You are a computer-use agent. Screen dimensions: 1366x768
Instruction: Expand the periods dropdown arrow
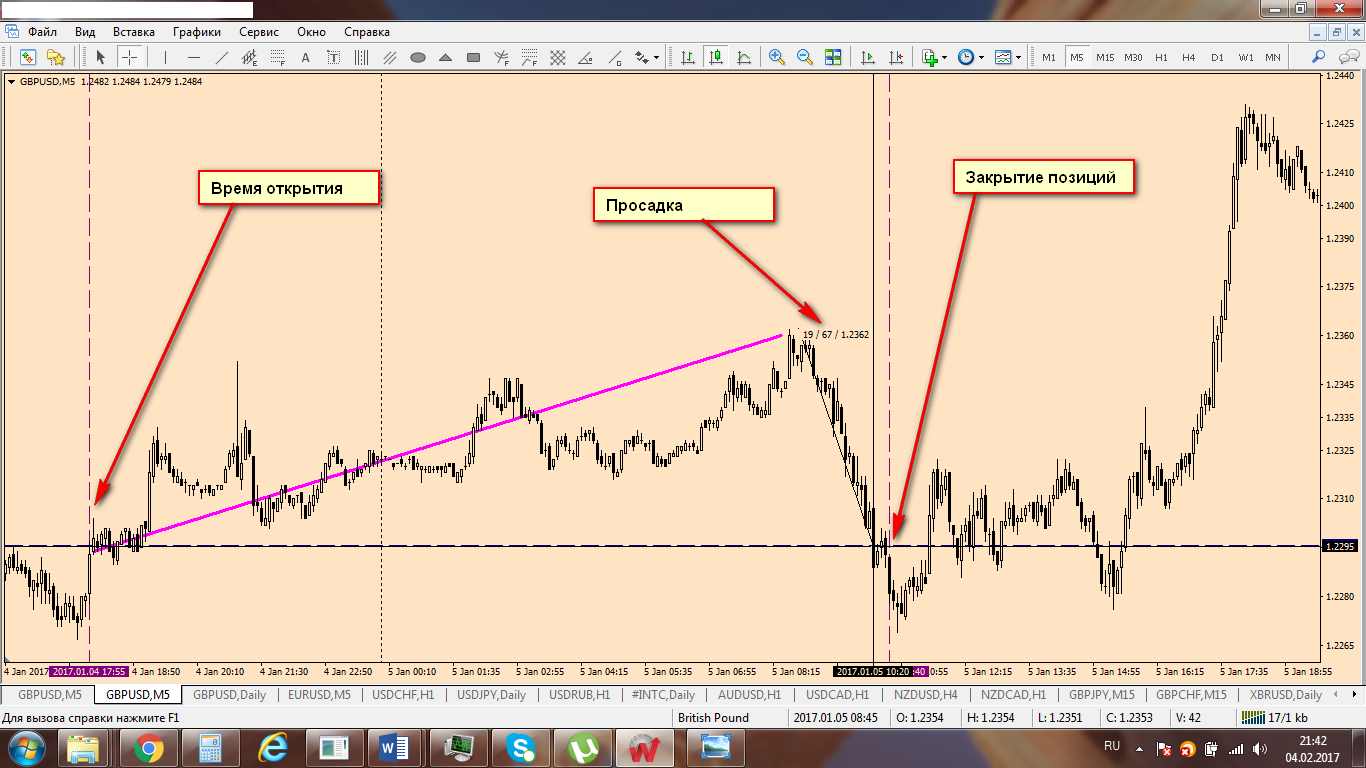pos(981,57)
